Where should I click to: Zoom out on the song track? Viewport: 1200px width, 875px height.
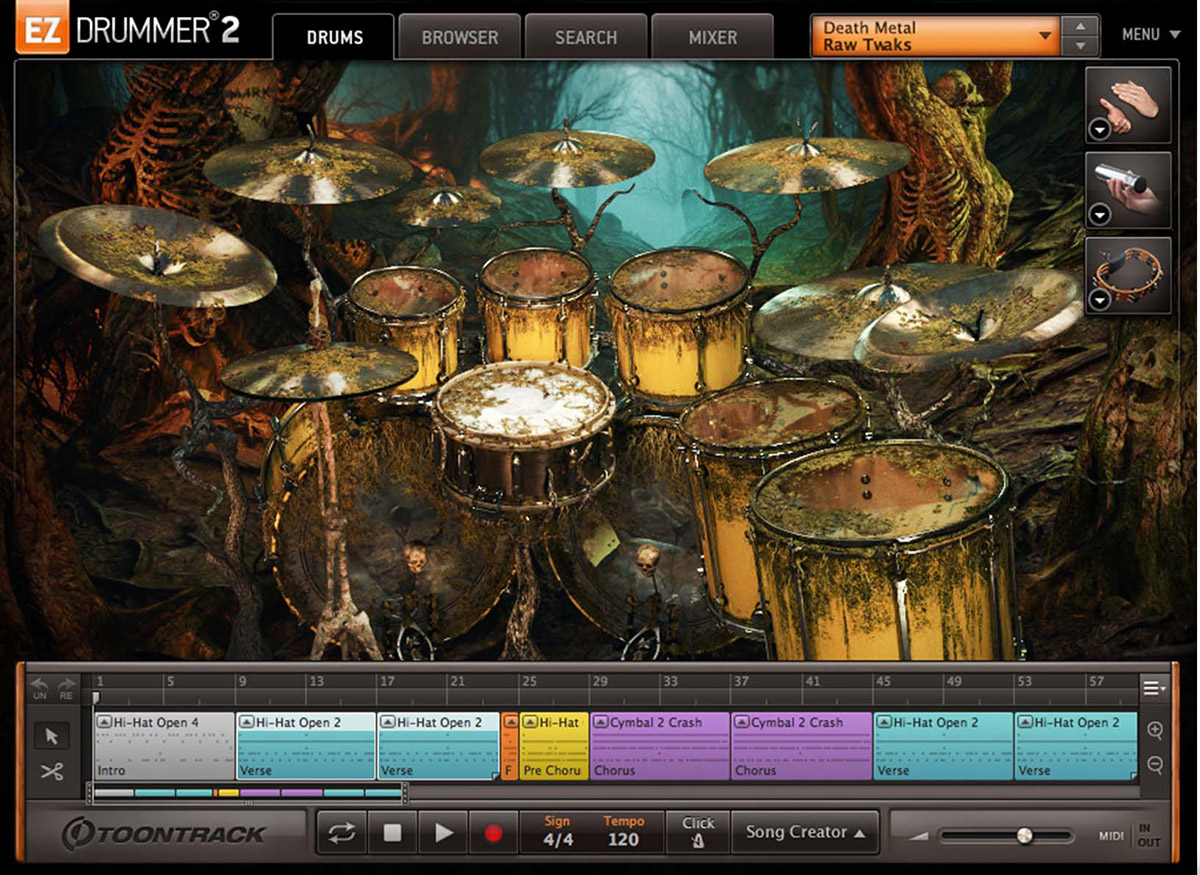[x=1155, y=765]
